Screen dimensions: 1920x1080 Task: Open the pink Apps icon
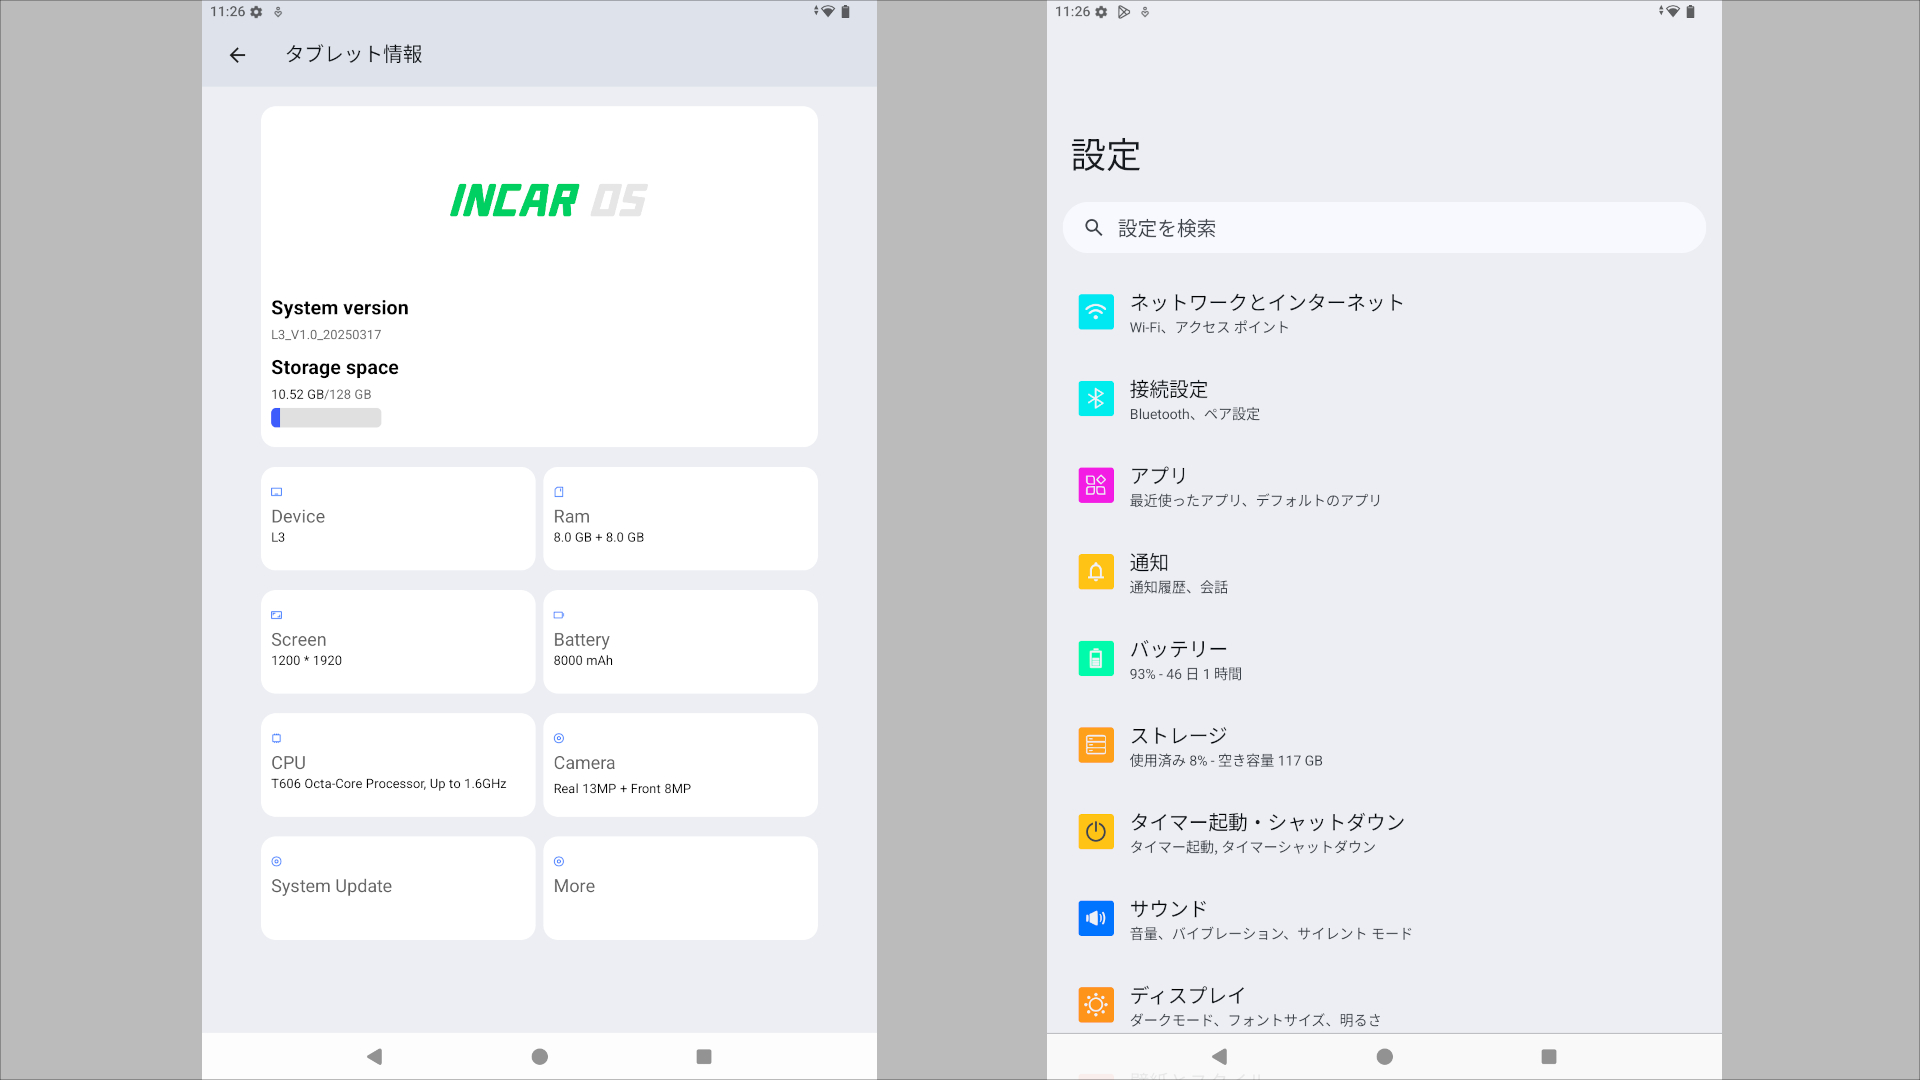[x=1095, y=486]
